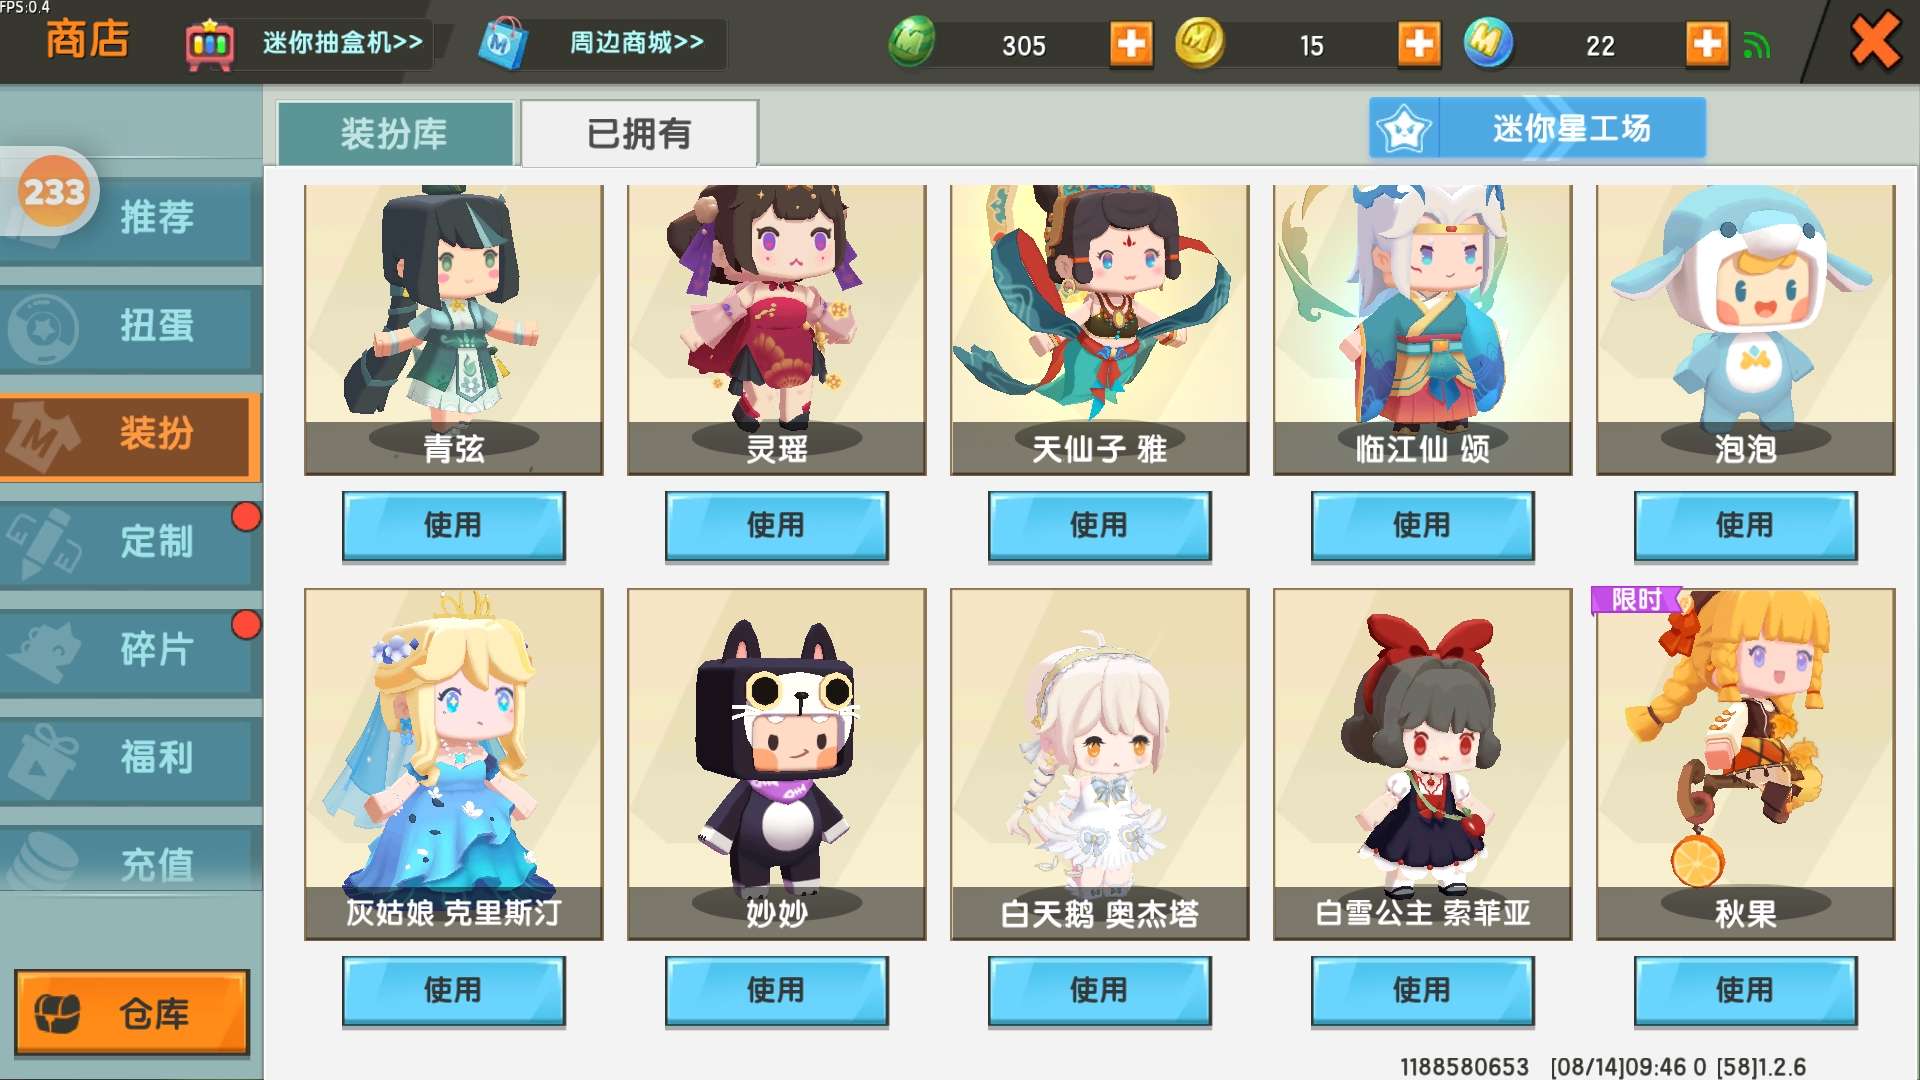
Task: Select the 泡泡 dolphin skin thumbnail
Action: [x=1745, y=329]
